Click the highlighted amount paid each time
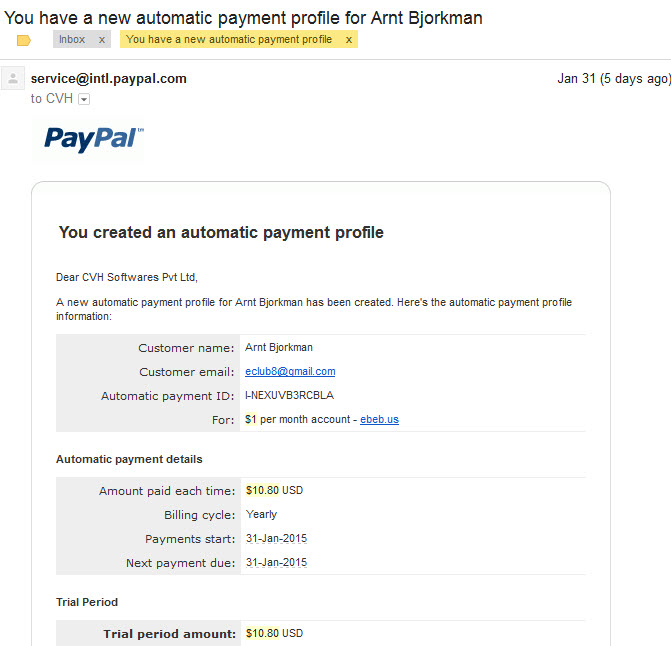 pyautogui.click(x=262, y=491)
